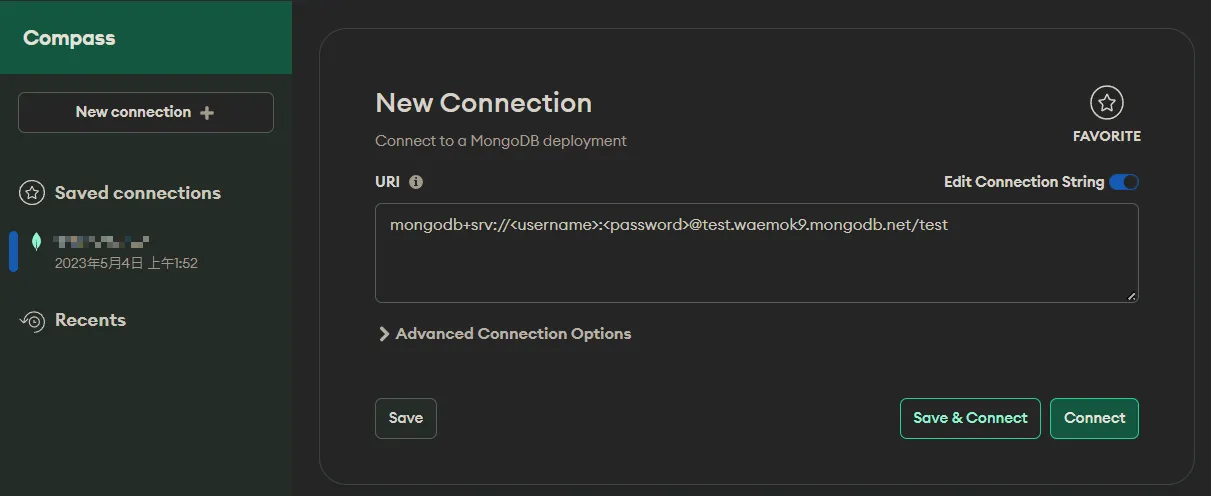Expand Advanced Connection Options

tap(504, 334)
